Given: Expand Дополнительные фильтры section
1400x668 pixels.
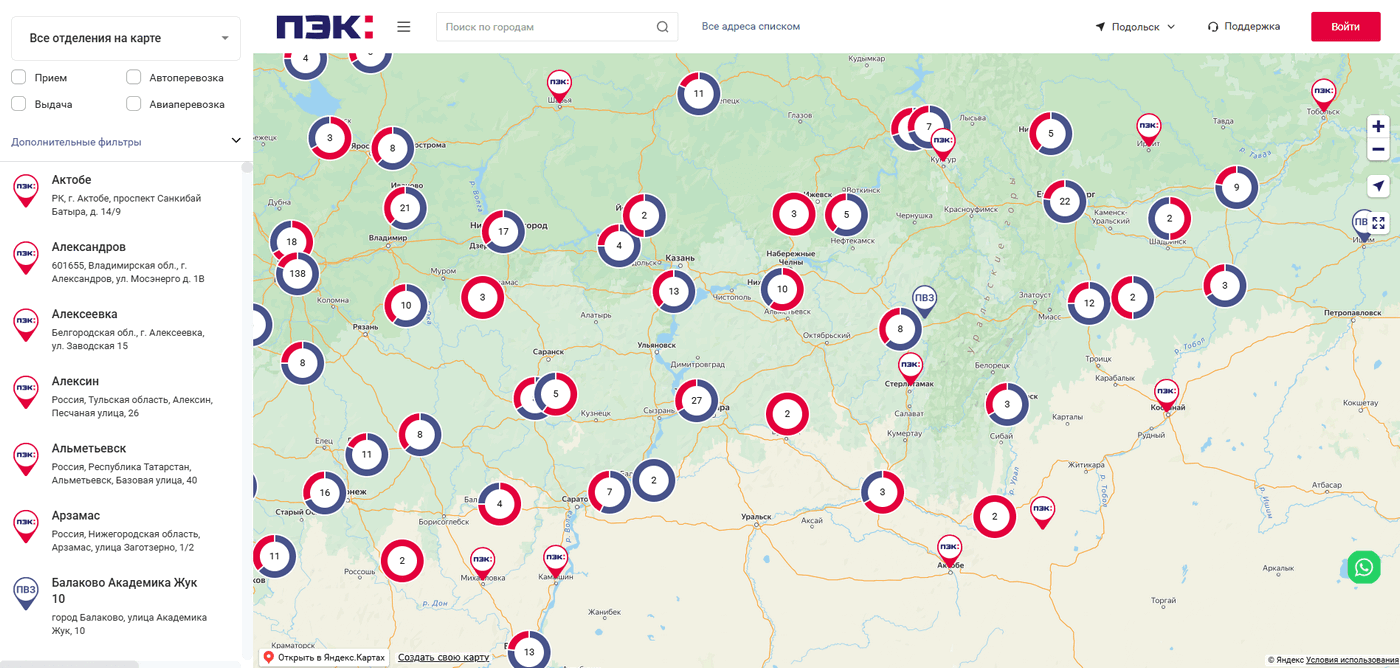Looking at the screenshot, I should 126,142.
